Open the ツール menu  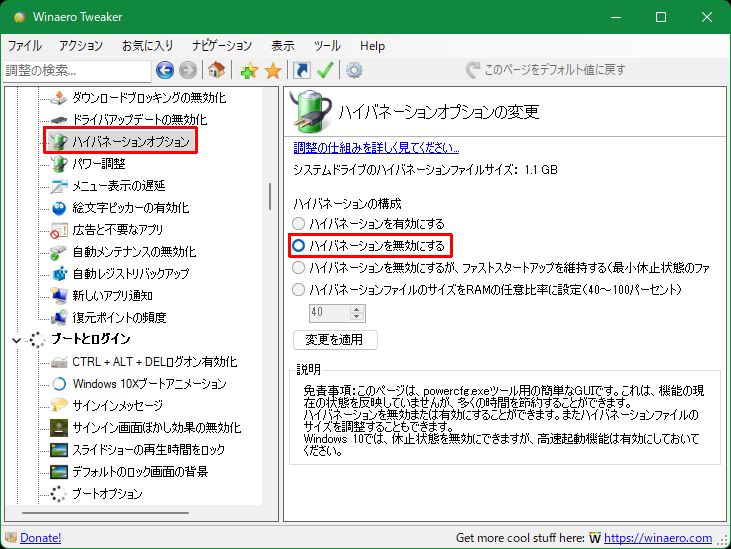pos(327,46)
